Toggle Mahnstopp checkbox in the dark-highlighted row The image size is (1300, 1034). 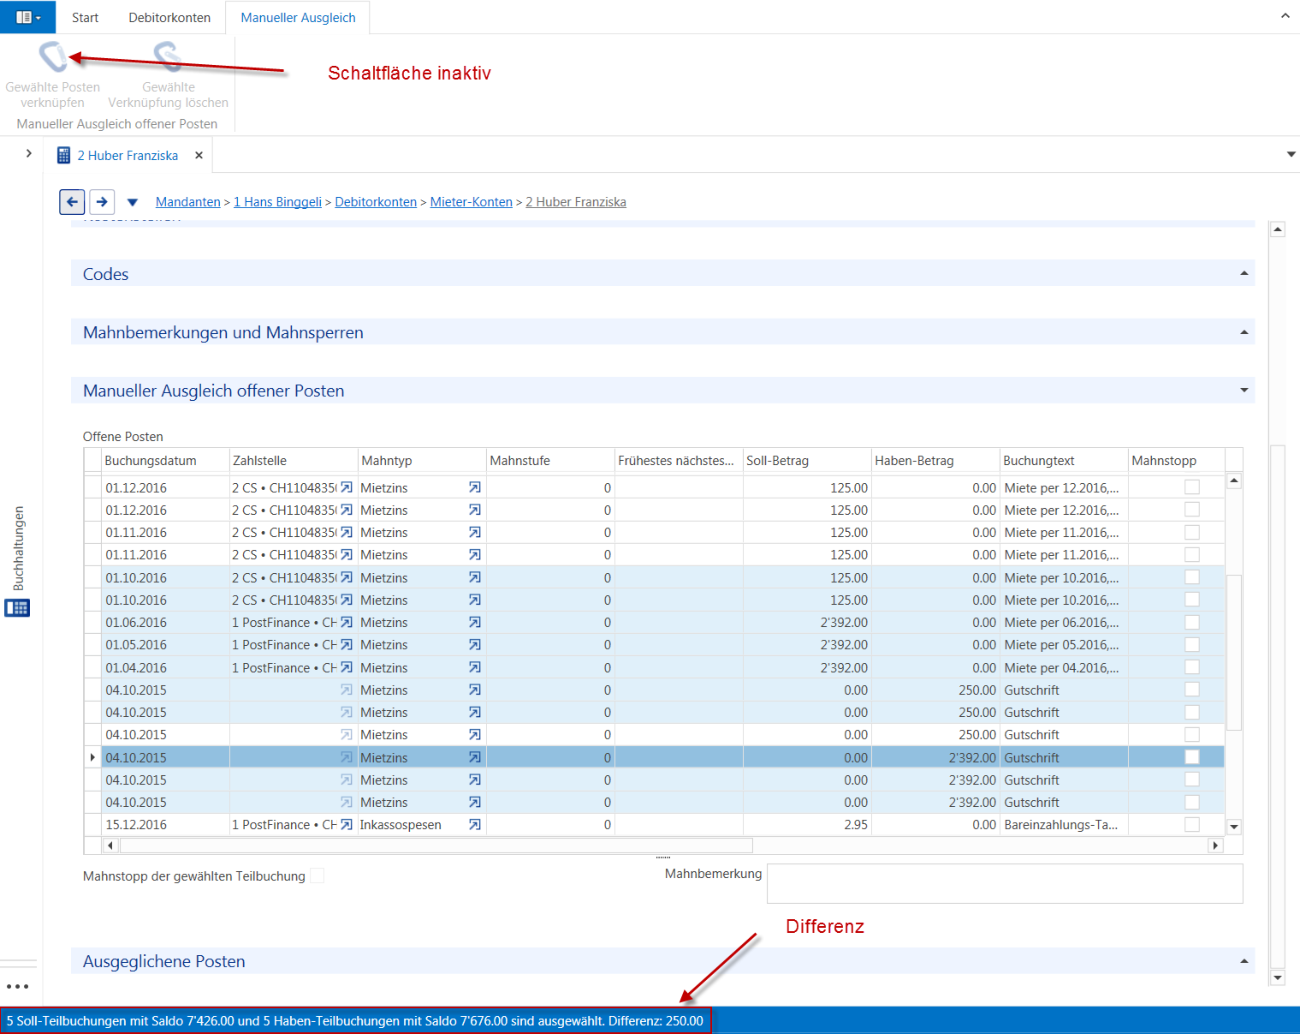(1192, 757)
